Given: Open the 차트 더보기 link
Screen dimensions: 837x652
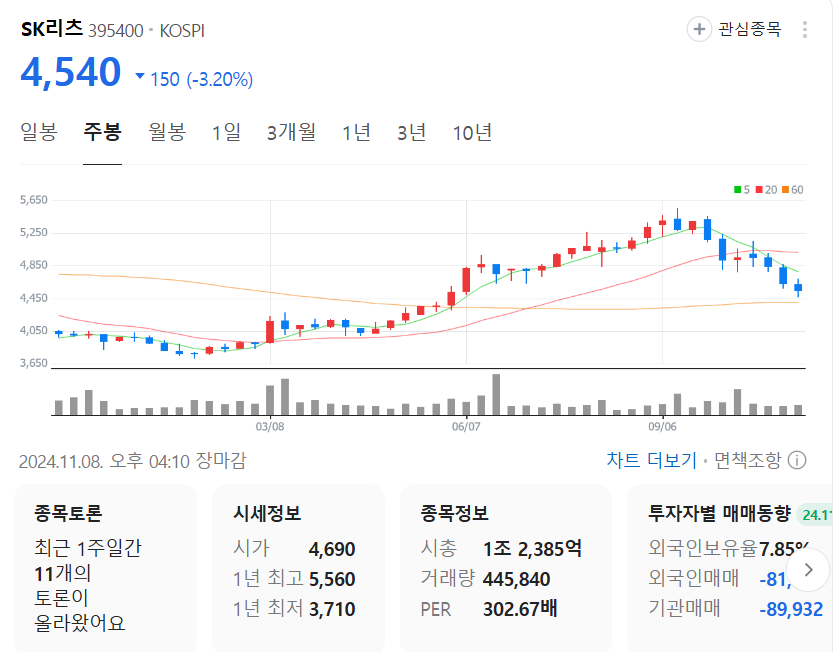Looking at the screenshot, I should tap(652, 460).
